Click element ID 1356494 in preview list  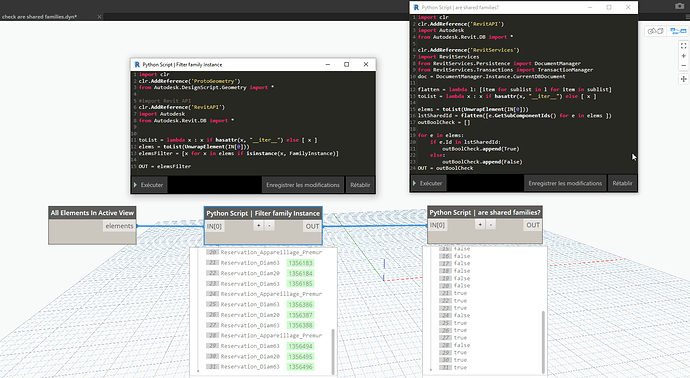click(301, 346)
